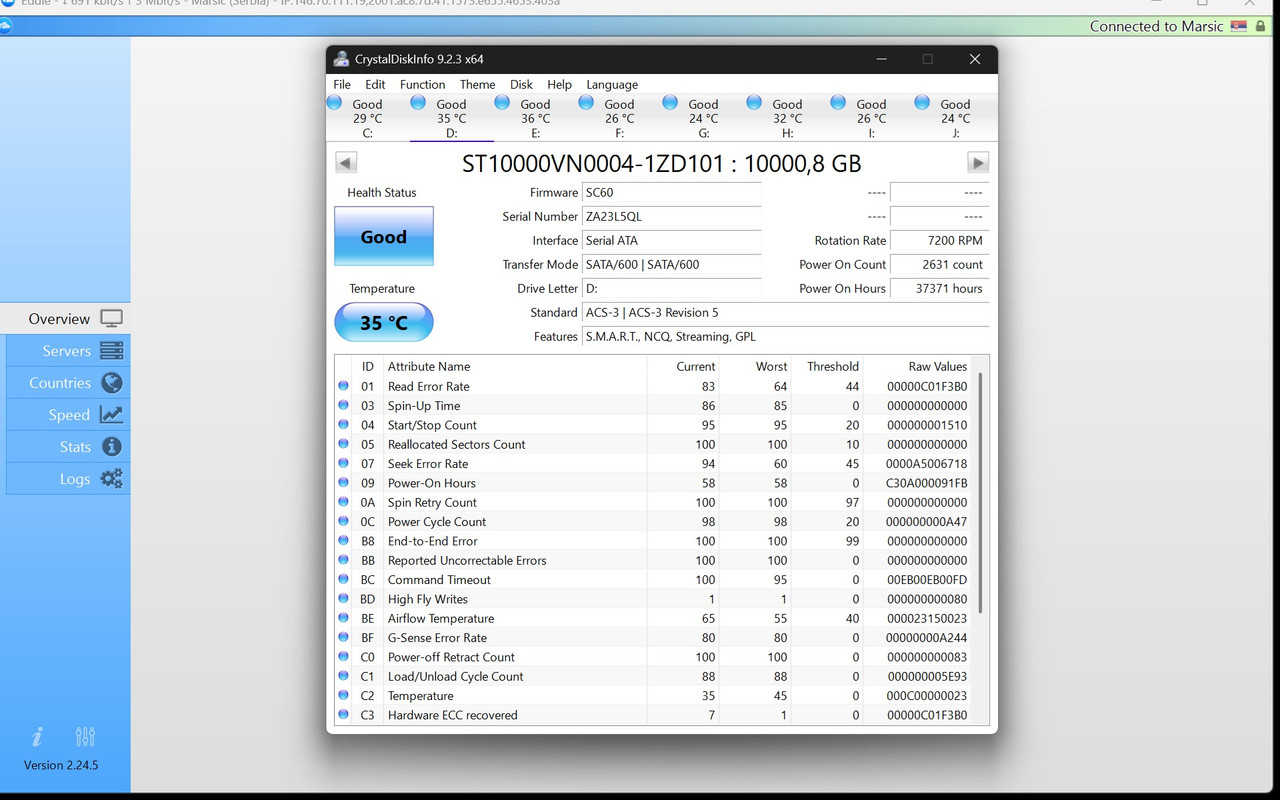Select drive F: status tab
This screenshot has height=800, width=1280.
(620, 118)
